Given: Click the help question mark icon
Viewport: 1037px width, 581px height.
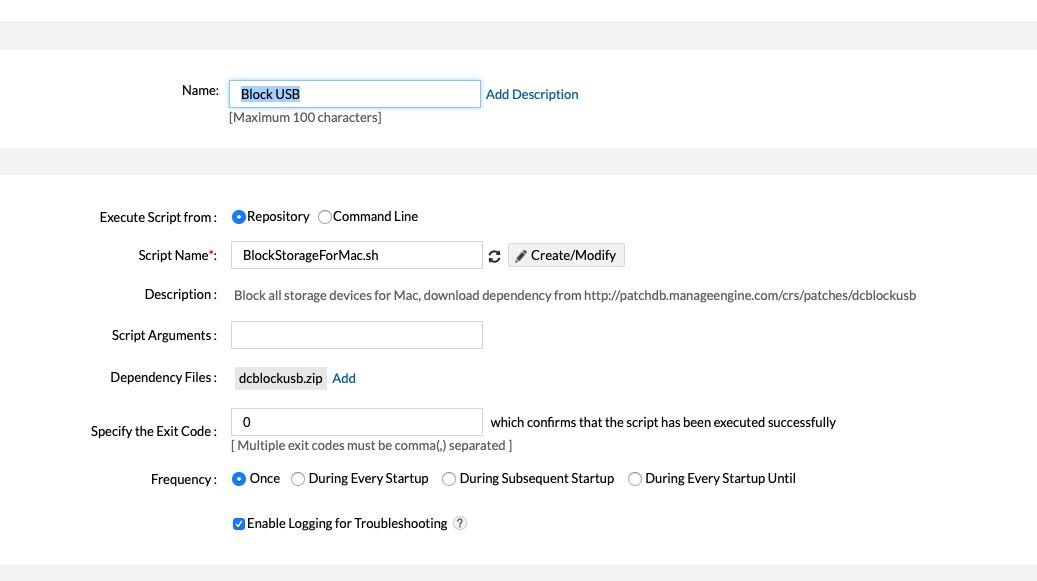Looking at the screenshot, I should [x=460, y=523].
